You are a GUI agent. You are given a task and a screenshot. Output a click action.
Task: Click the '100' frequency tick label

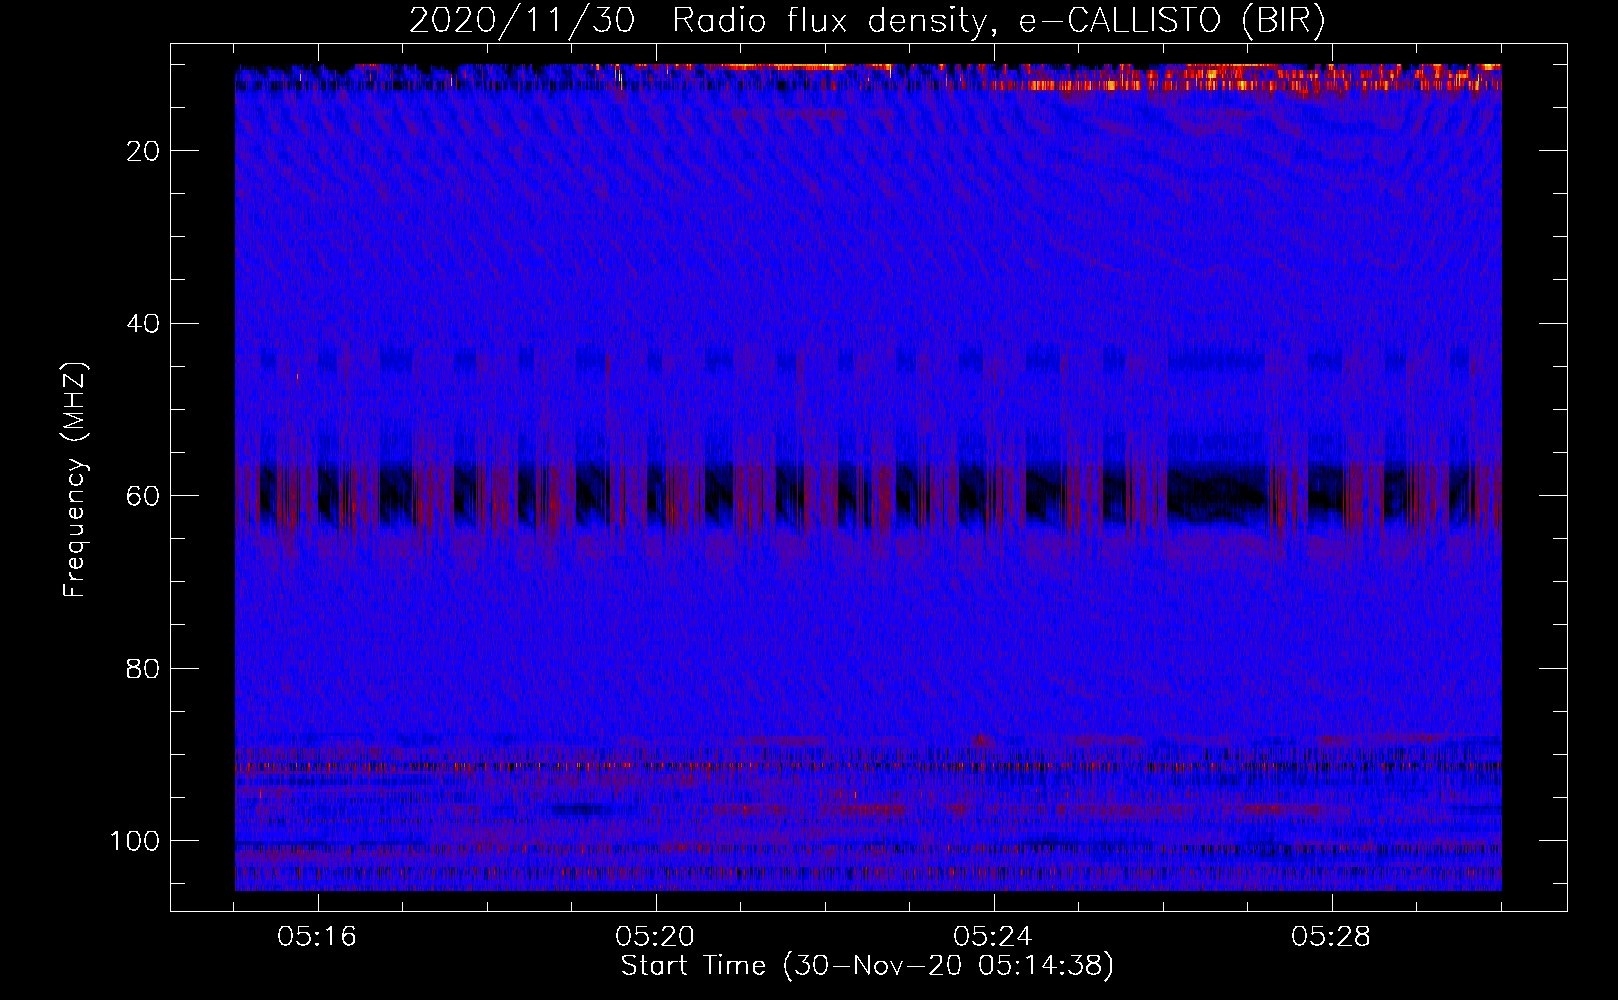[x=134, y=841]
